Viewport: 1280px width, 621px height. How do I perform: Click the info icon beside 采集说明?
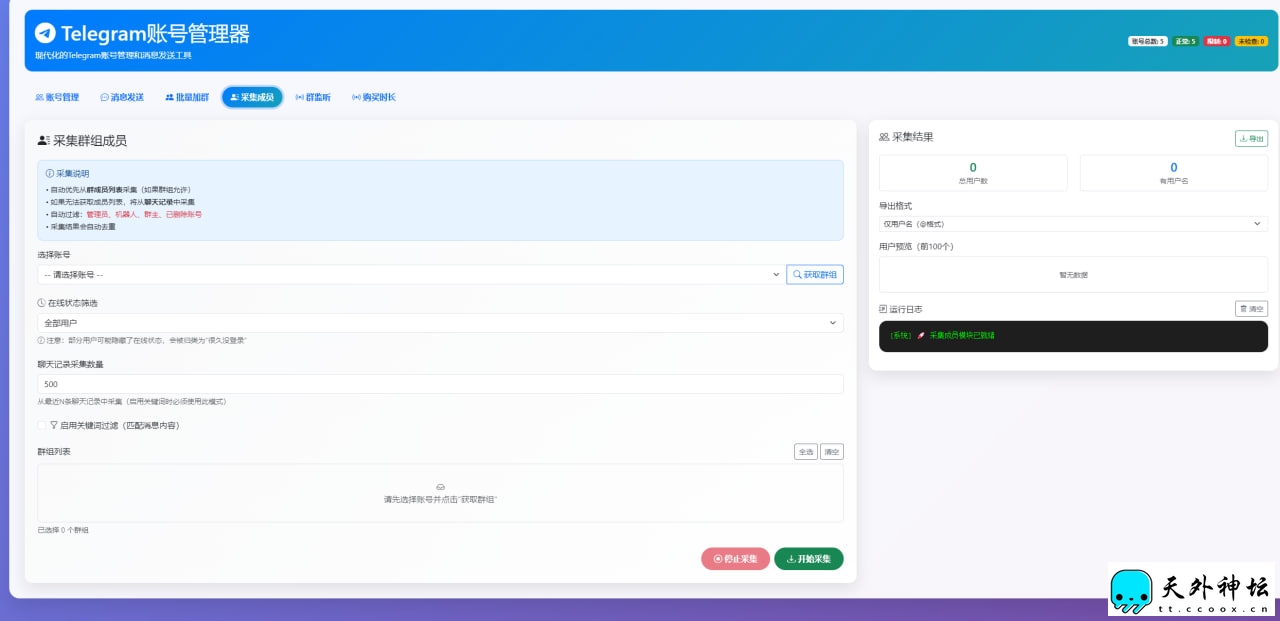(x=50, y=173)
